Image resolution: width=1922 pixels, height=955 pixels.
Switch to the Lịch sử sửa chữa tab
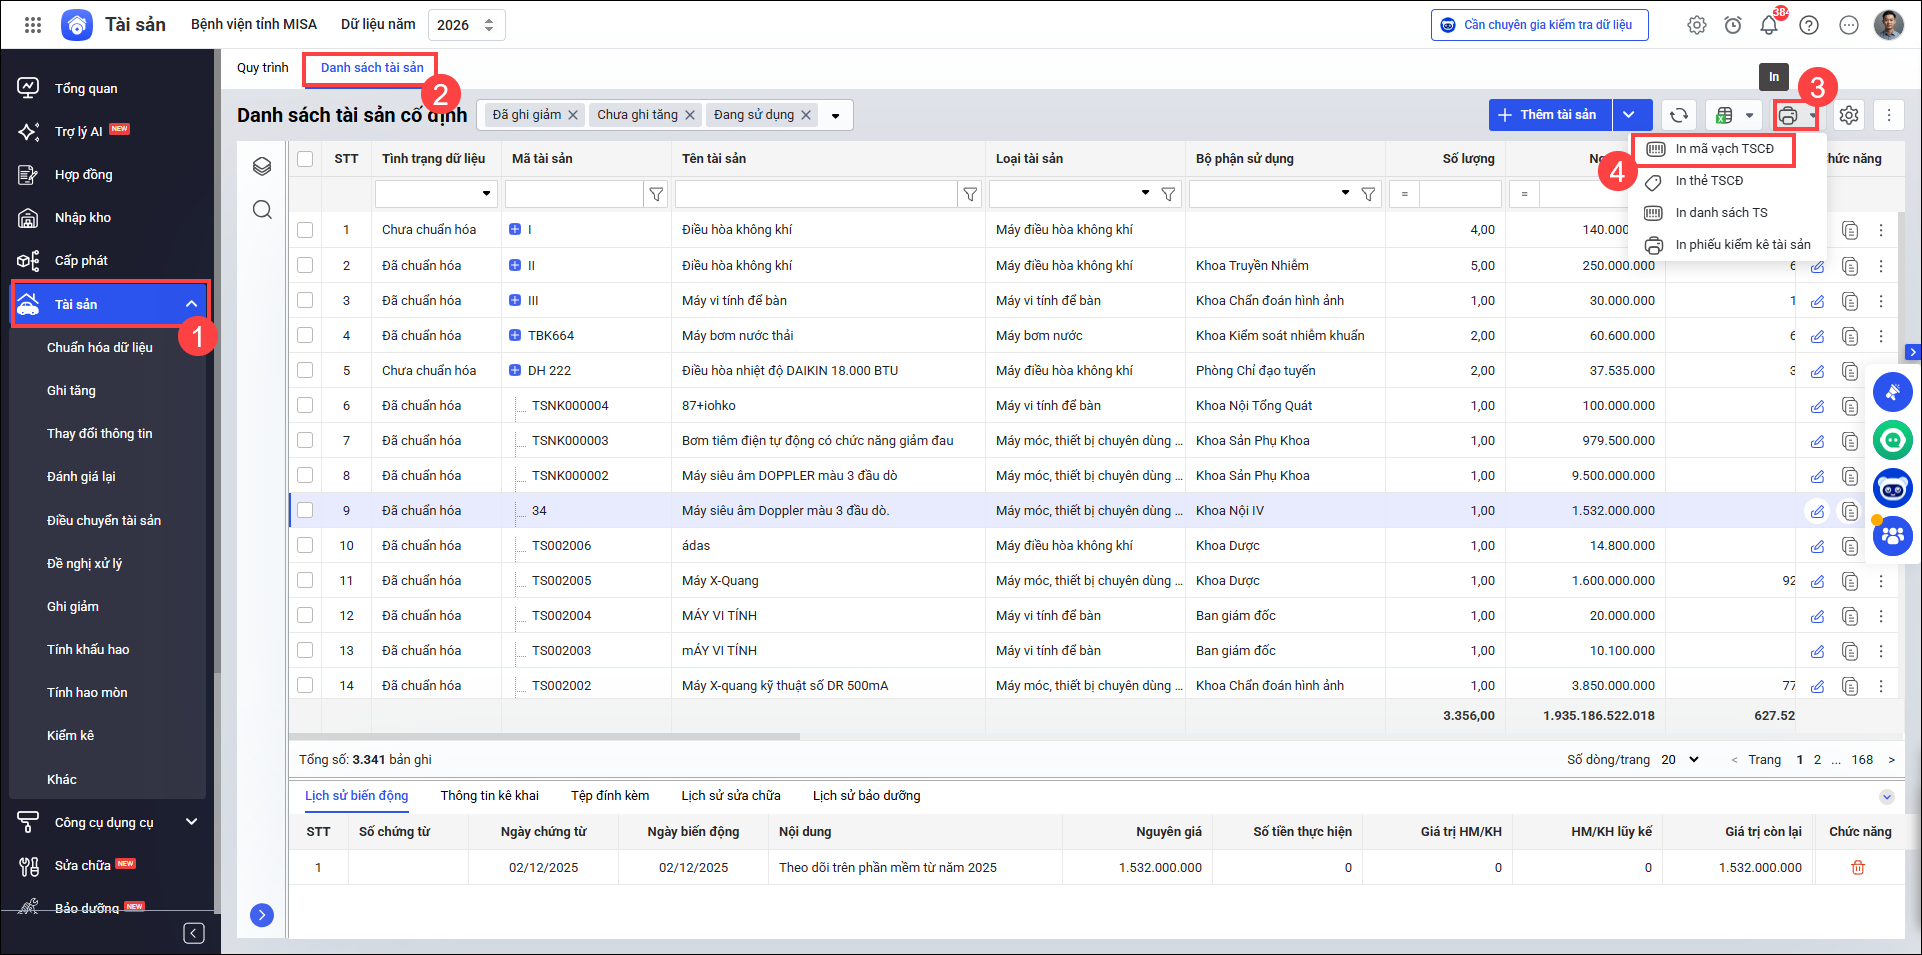click(x=730, y=796)
